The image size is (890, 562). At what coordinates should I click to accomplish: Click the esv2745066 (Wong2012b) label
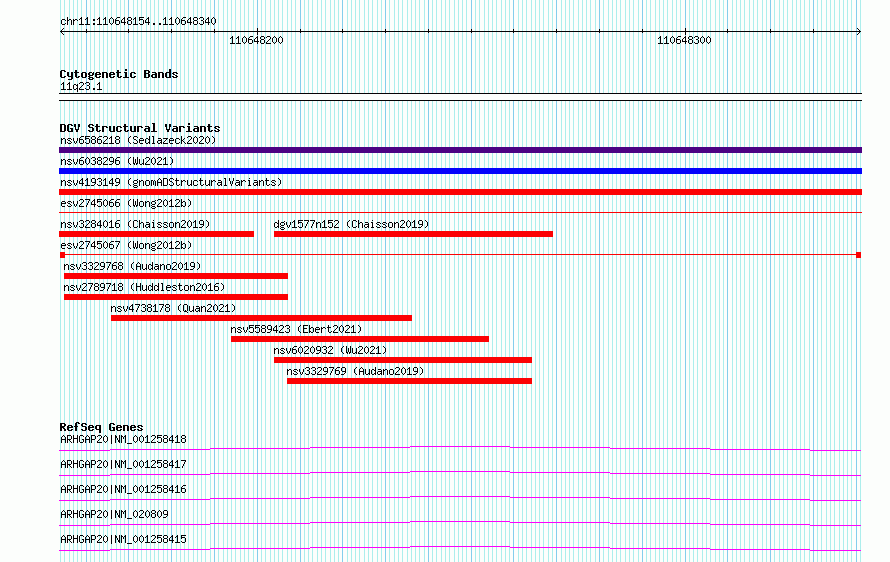click(126, 203)
